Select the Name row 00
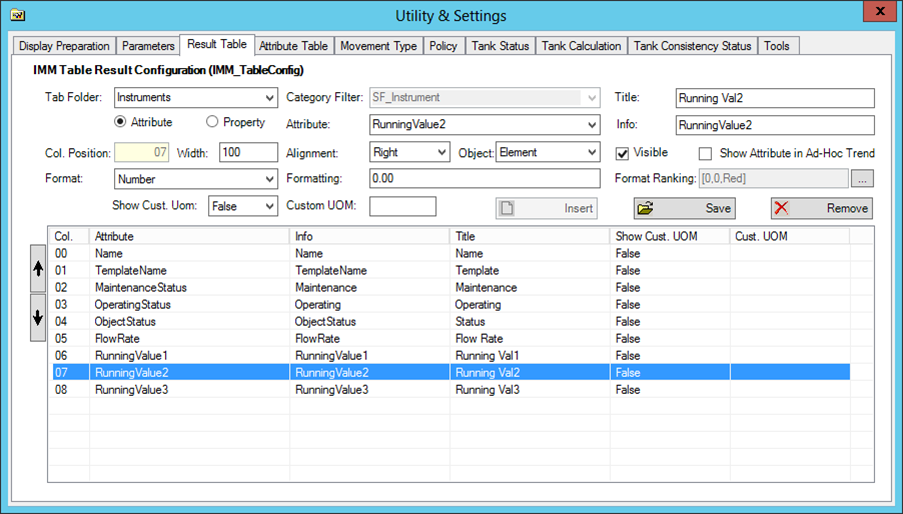This screenshot has height=514, width=903. pyautogui.click(x=452, y=253)
